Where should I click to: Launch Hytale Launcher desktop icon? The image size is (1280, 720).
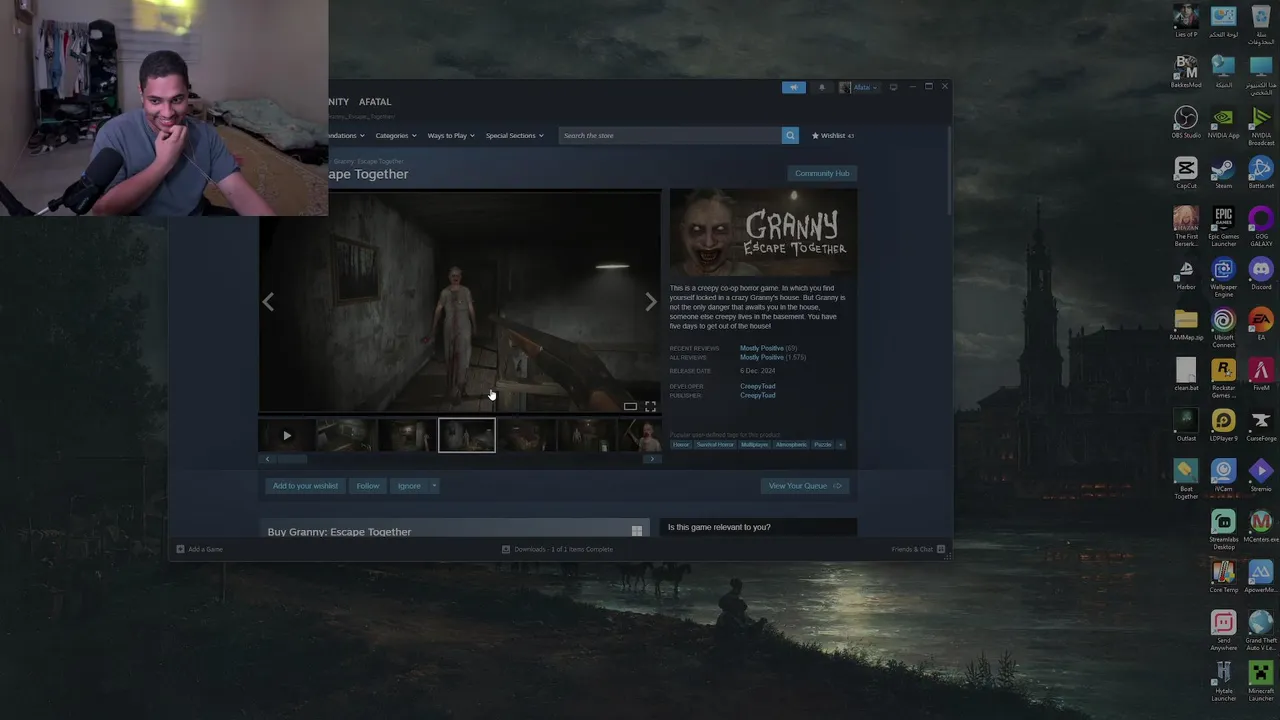click(x=1223, y=680)
